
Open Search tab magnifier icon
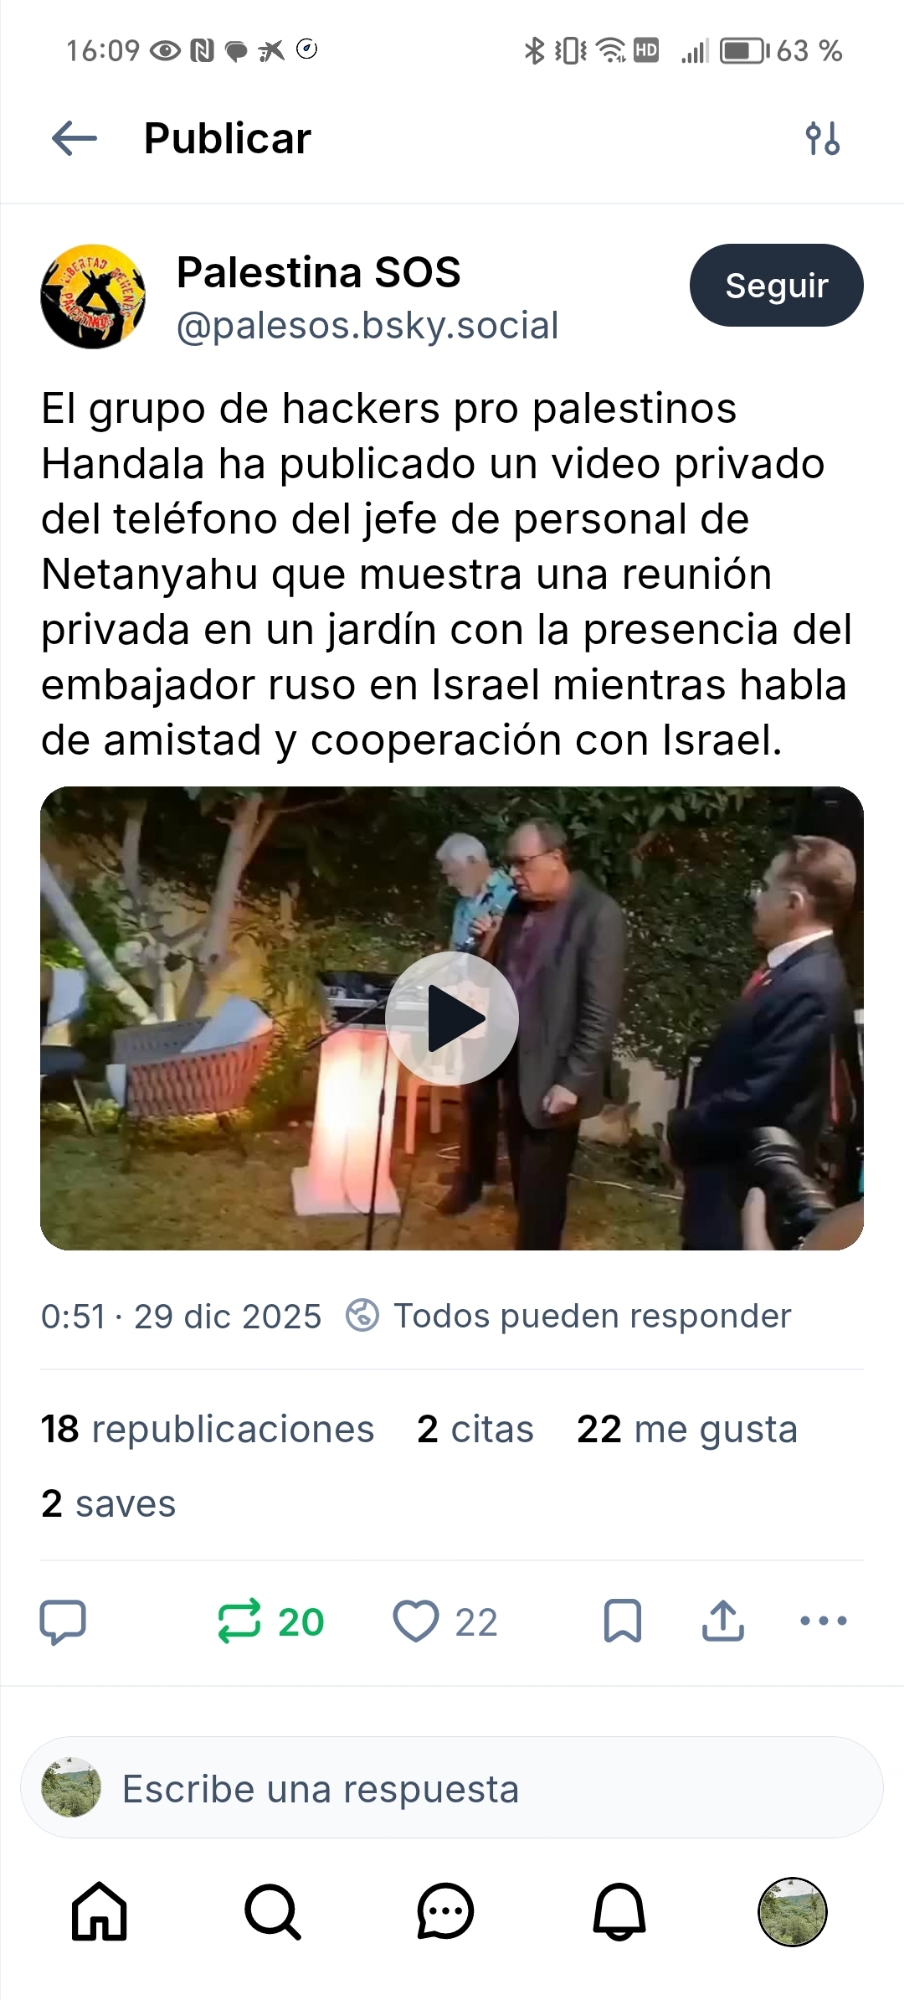[x=272, y=1912]
